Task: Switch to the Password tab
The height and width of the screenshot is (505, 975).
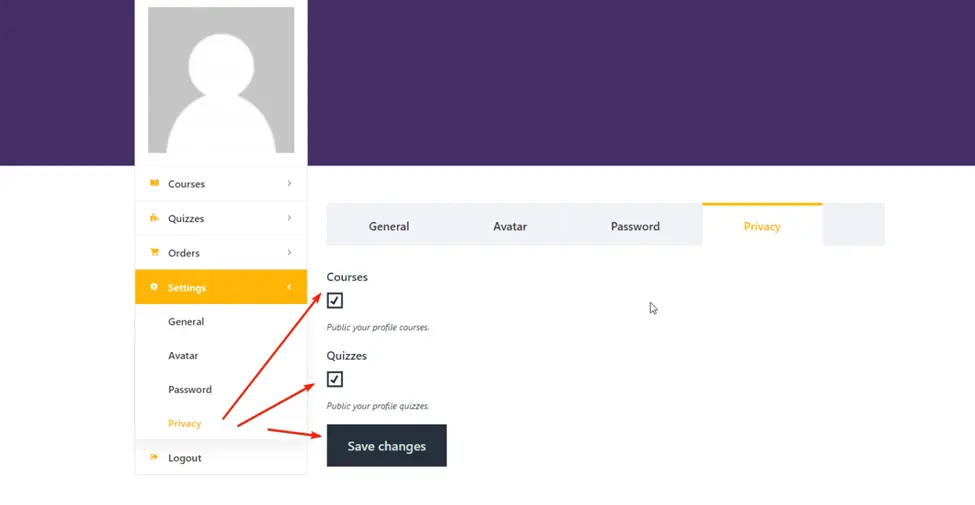Action: pyautogui.click(x=635, y=226)
